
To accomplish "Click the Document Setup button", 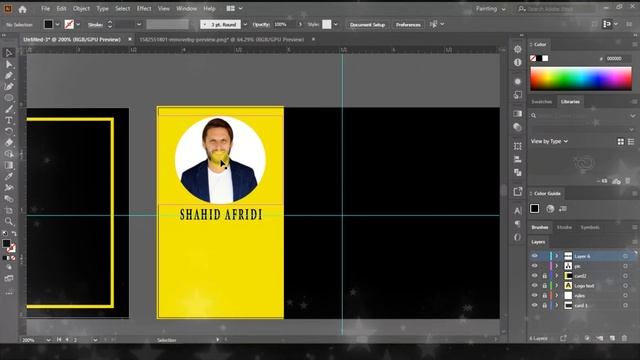I will [367, 24].
